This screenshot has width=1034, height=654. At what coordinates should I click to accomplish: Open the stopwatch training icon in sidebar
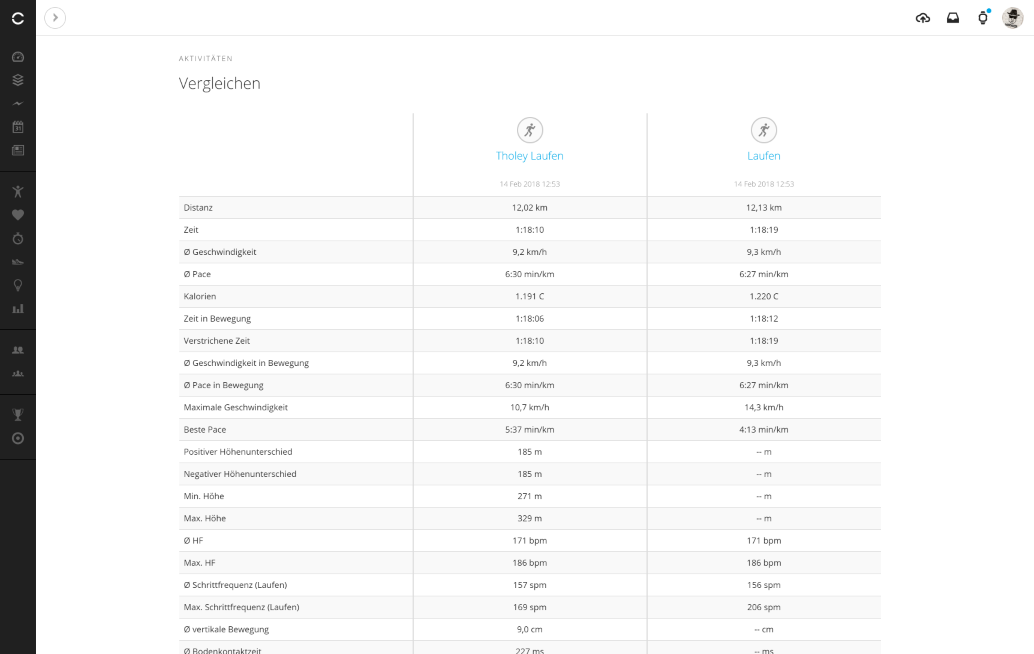[x=18, y=239]
